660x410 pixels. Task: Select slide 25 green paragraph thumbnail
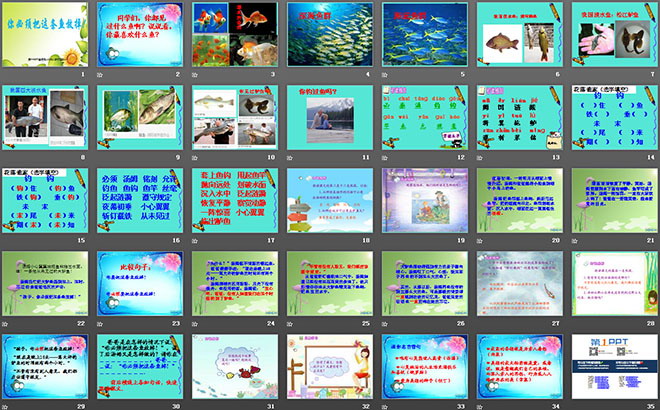(330, 284)
